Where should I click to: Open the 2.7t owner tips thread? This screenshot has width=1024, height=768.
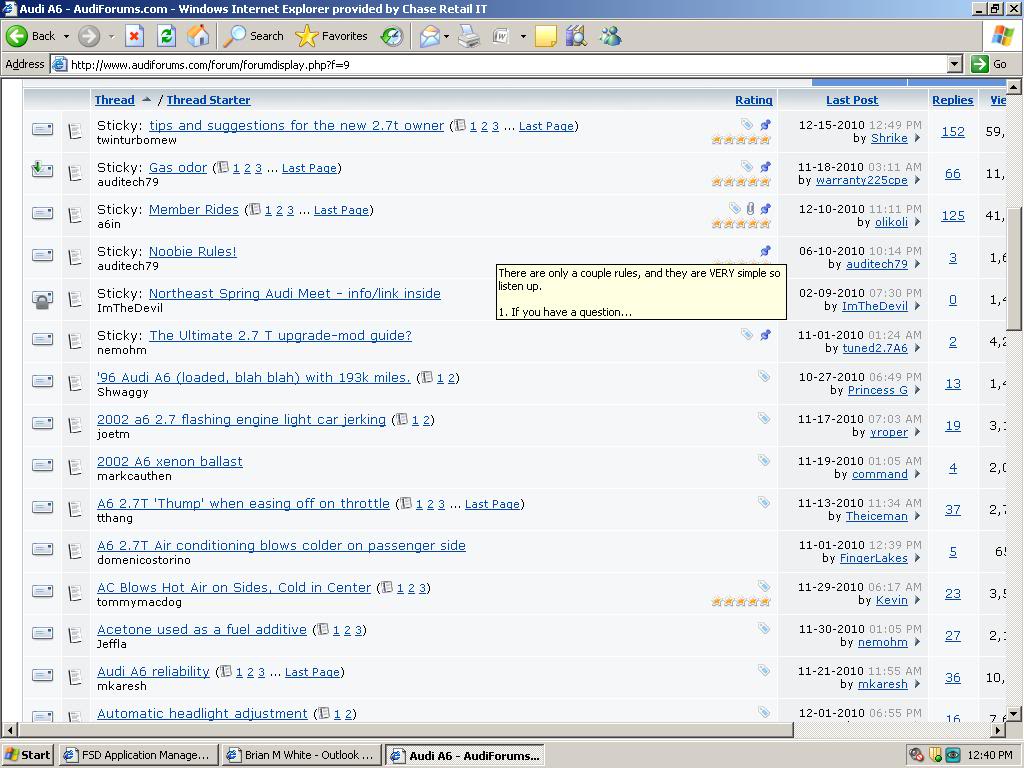[x=296, y=125]
